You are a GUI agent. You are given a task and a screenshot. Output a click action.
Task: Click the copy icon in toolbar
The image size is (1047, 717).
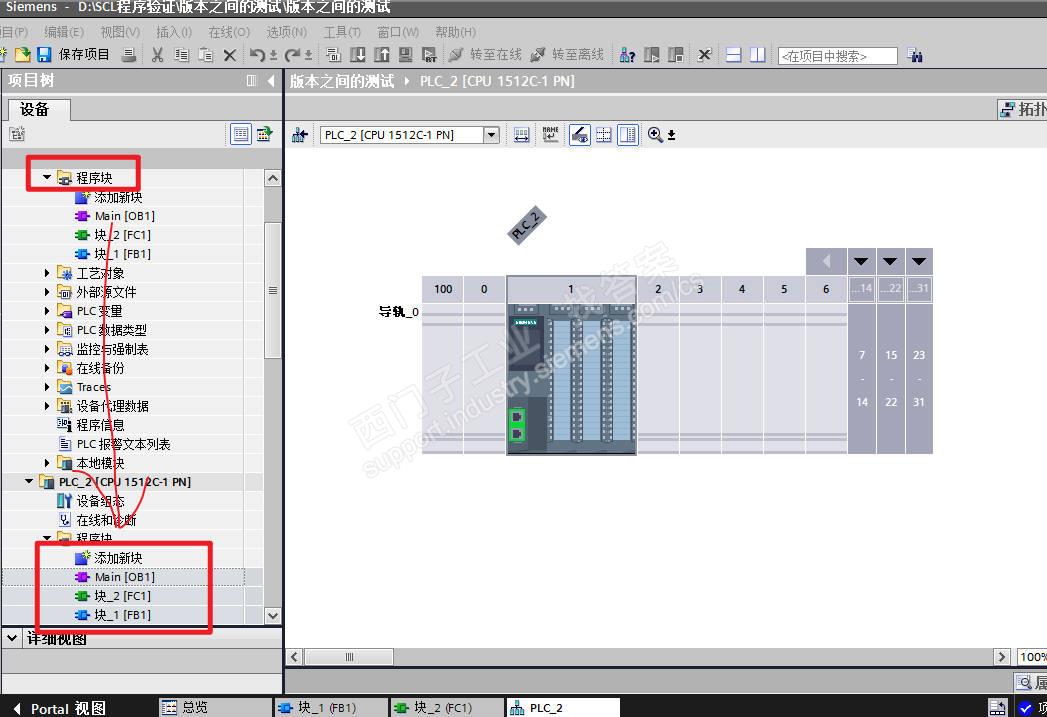coord(181,55)
